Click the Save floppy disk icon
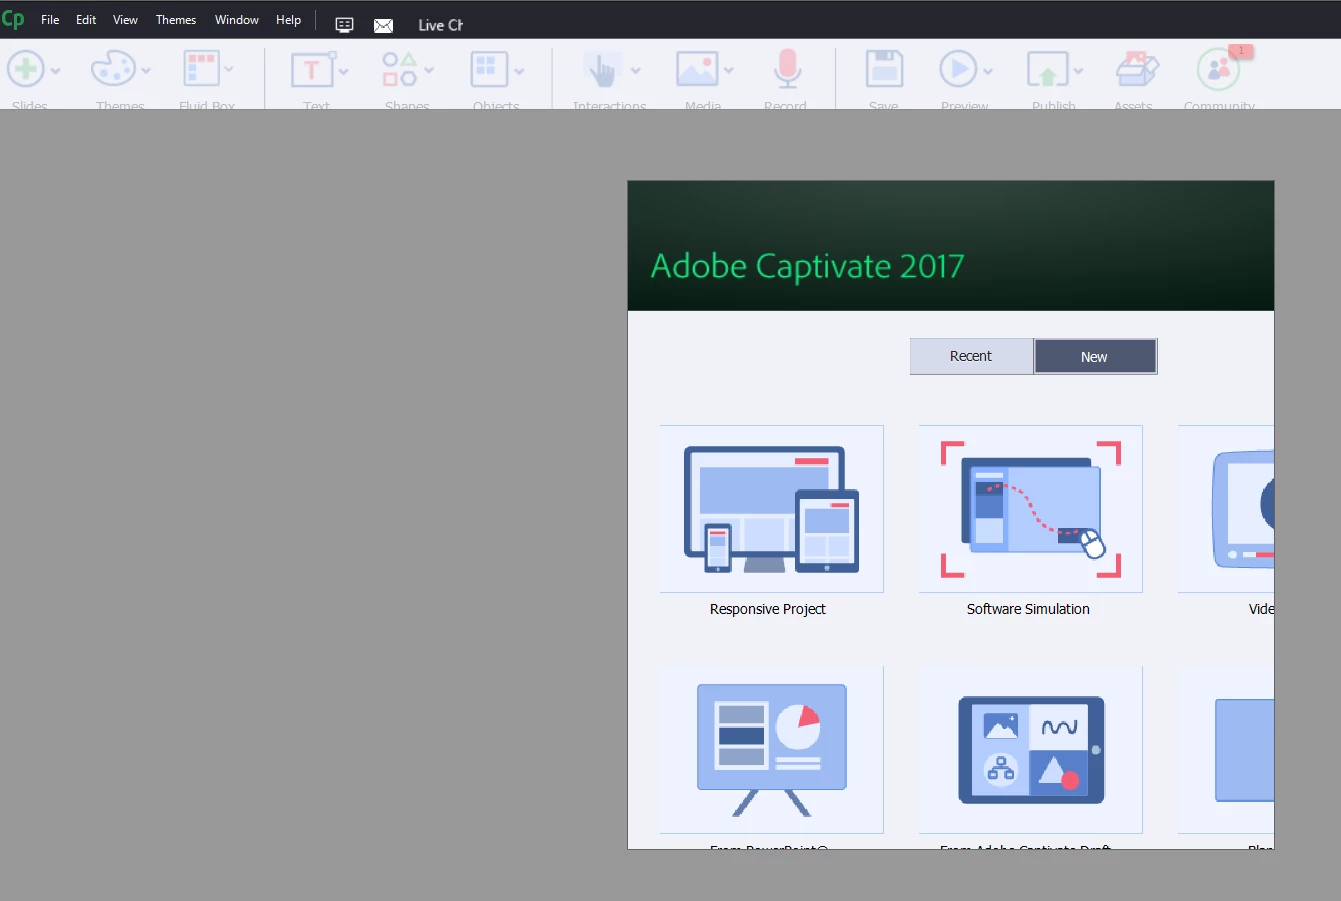Screen dimensions: 1341x901 884,70
